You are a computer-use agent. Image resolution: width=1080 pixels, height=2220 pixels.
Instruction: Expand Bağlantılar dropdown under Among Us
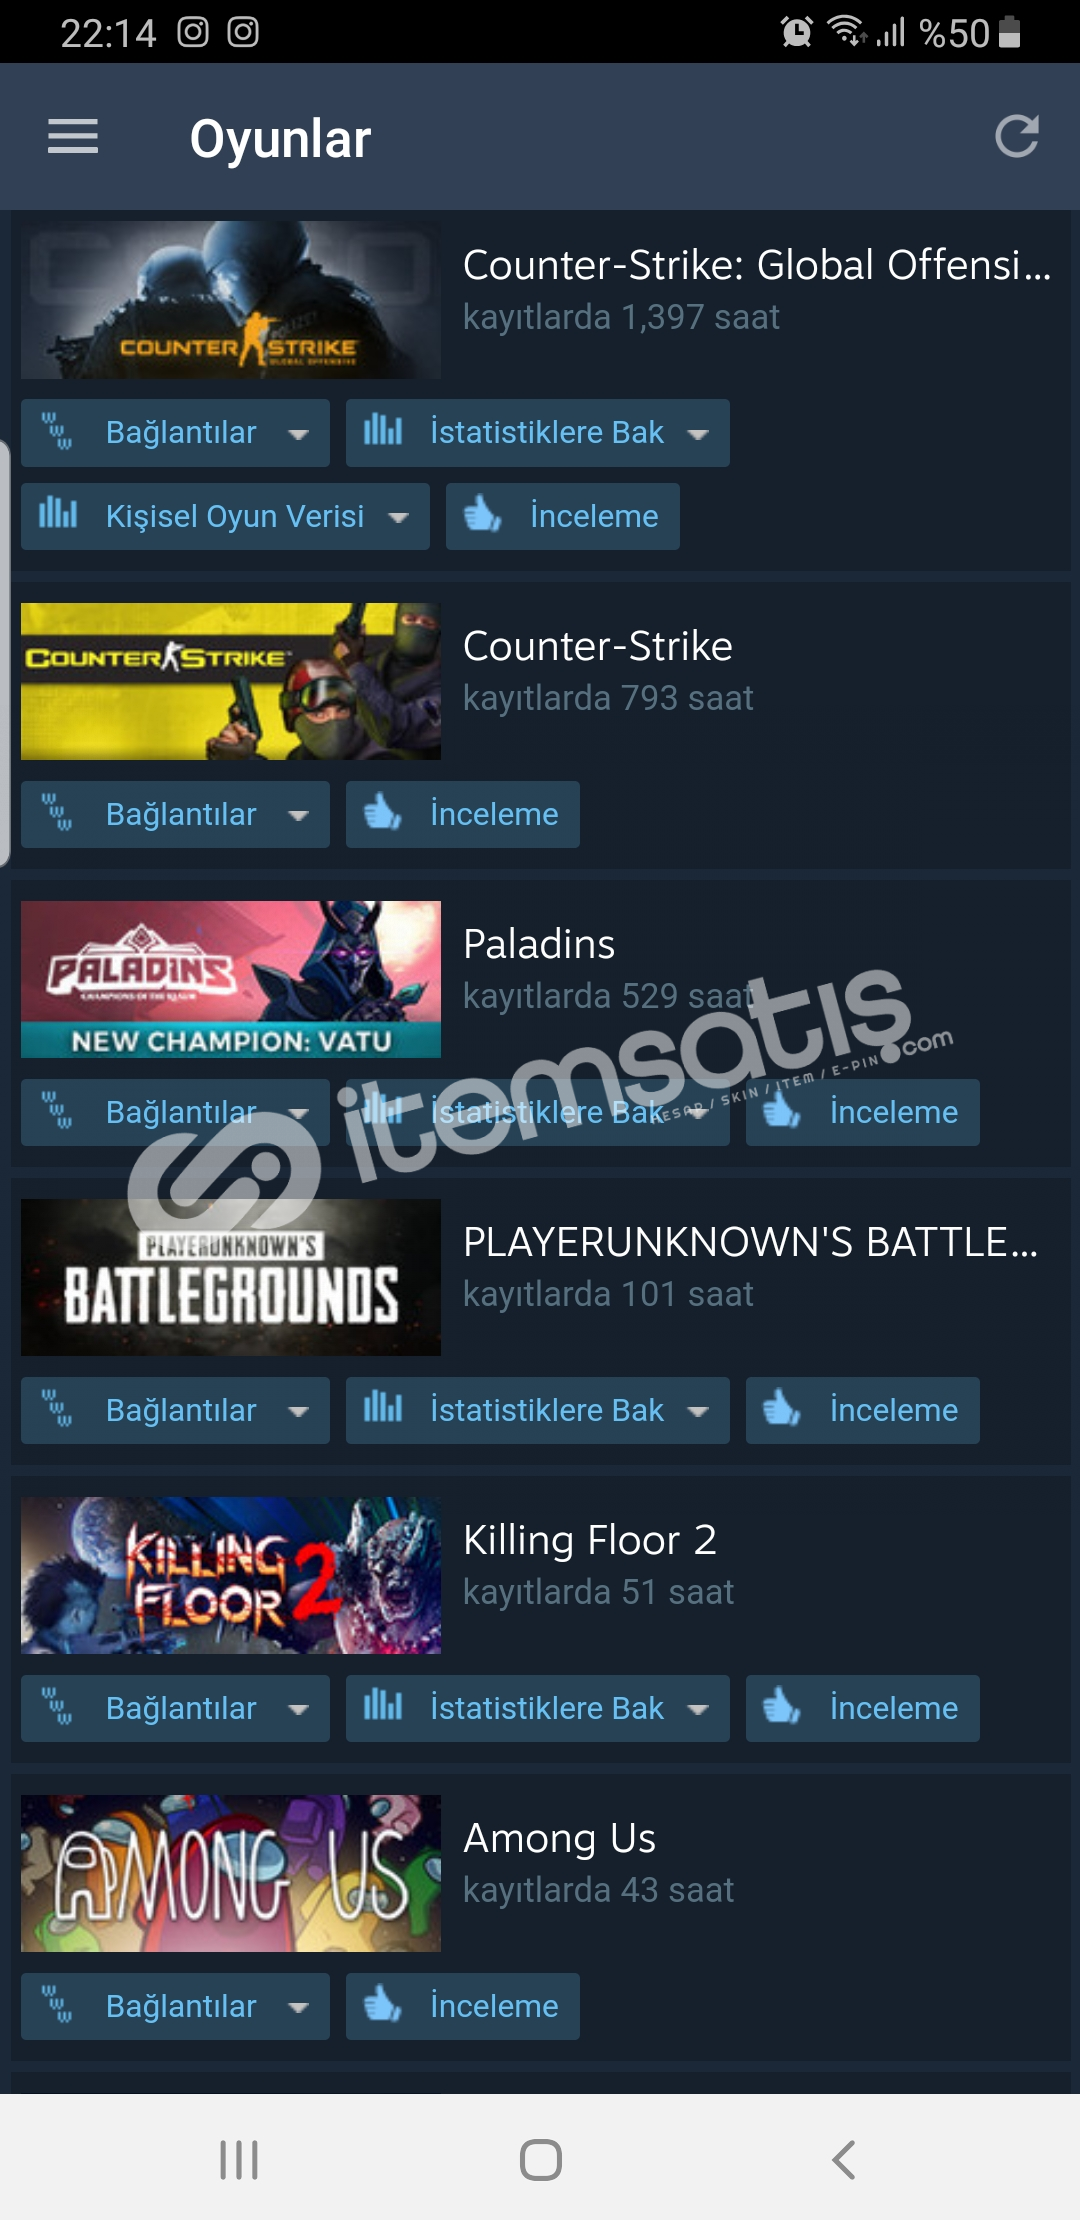click(x=175, y=2006)
